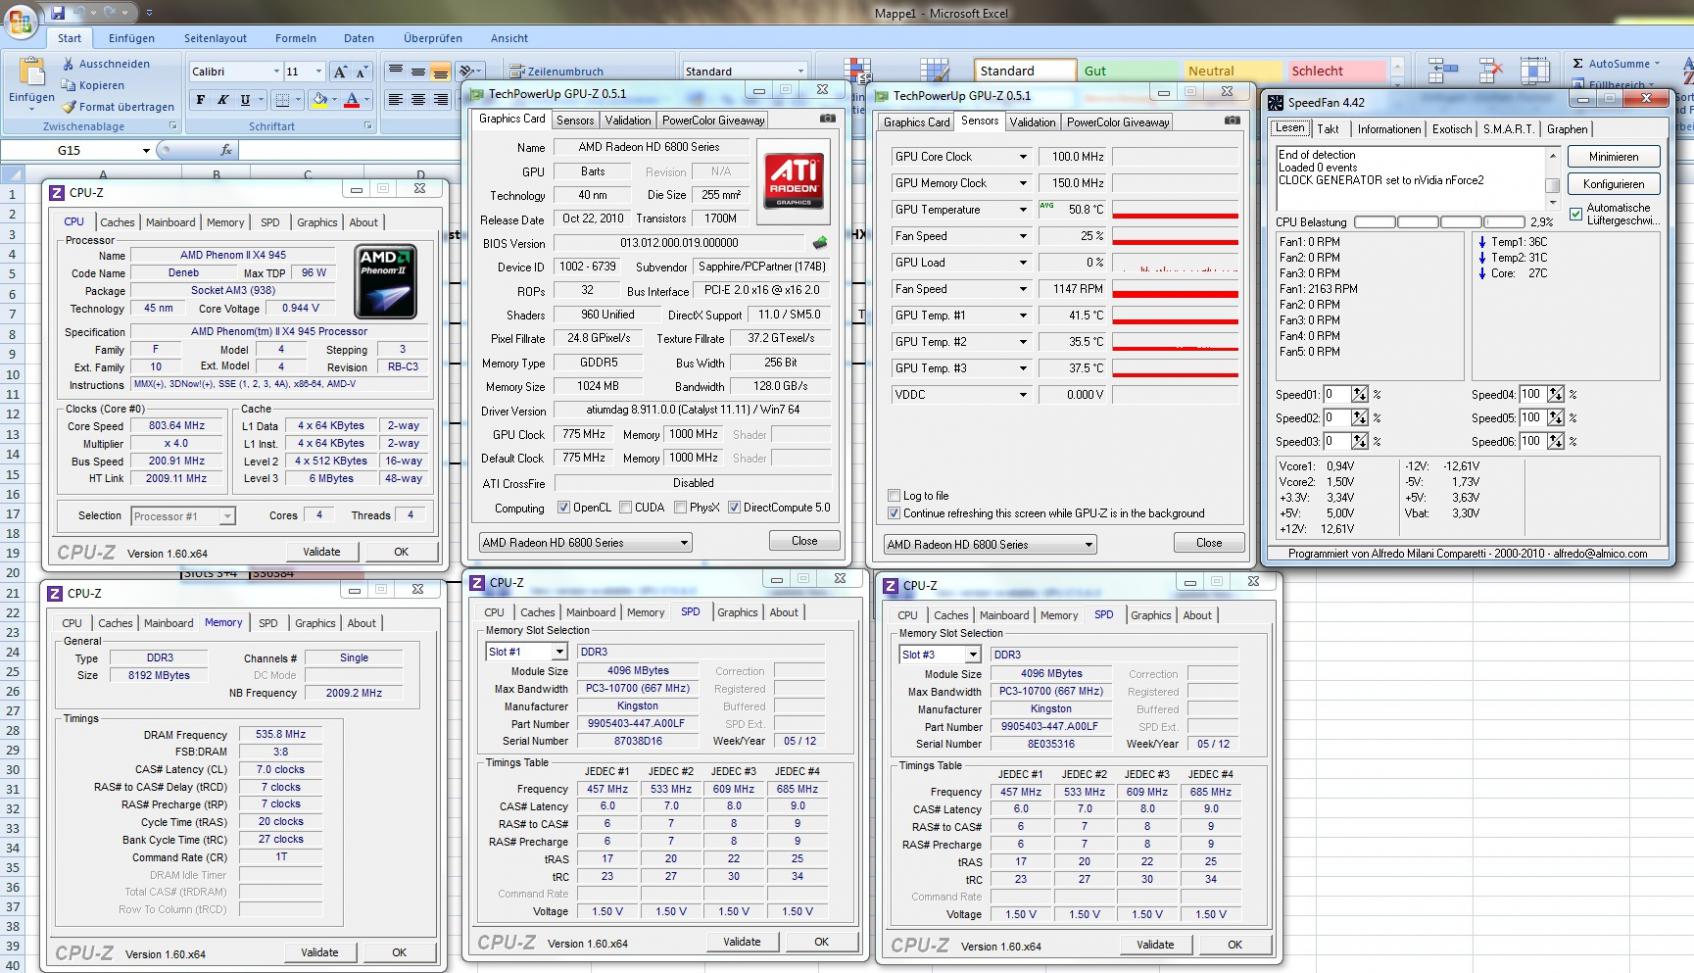Open the Slot #1 memory slot dropdown
Screen dimensions: 1694x973
(559, 652)
